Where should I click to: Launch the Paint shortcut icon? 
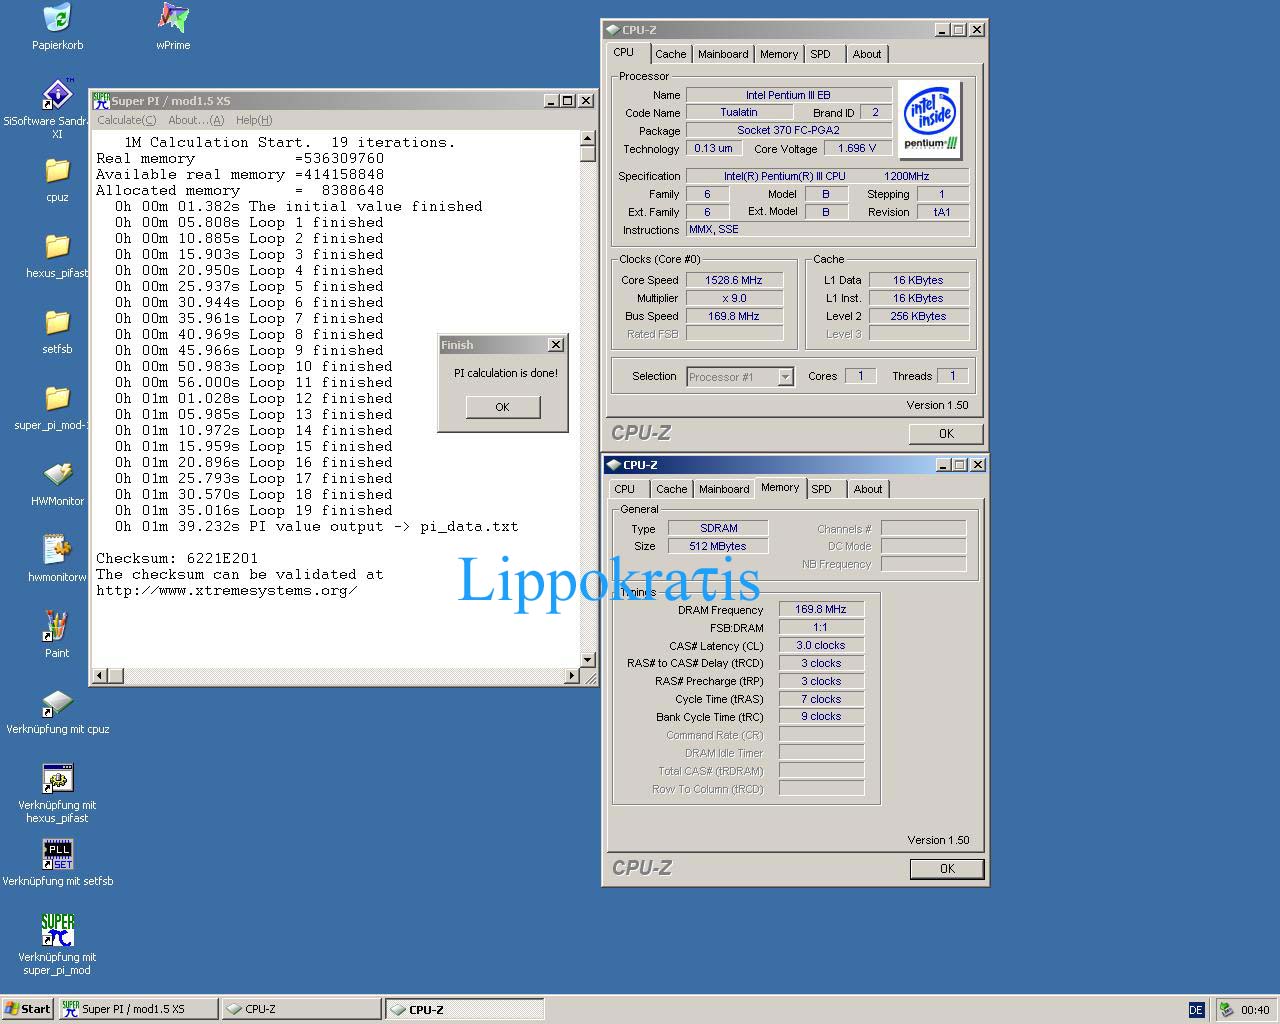click(x=57, y=626)
